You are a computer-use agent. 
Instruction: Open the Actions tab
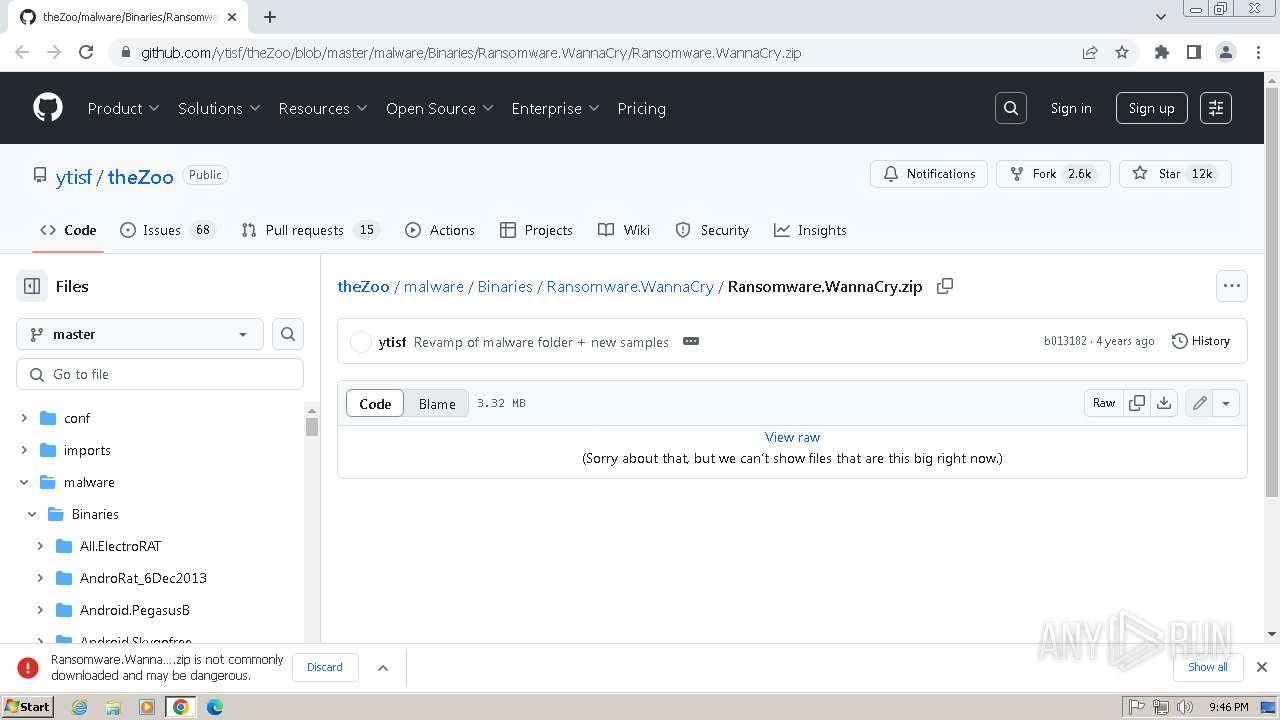pyautogui.click(x=440, y=230)
